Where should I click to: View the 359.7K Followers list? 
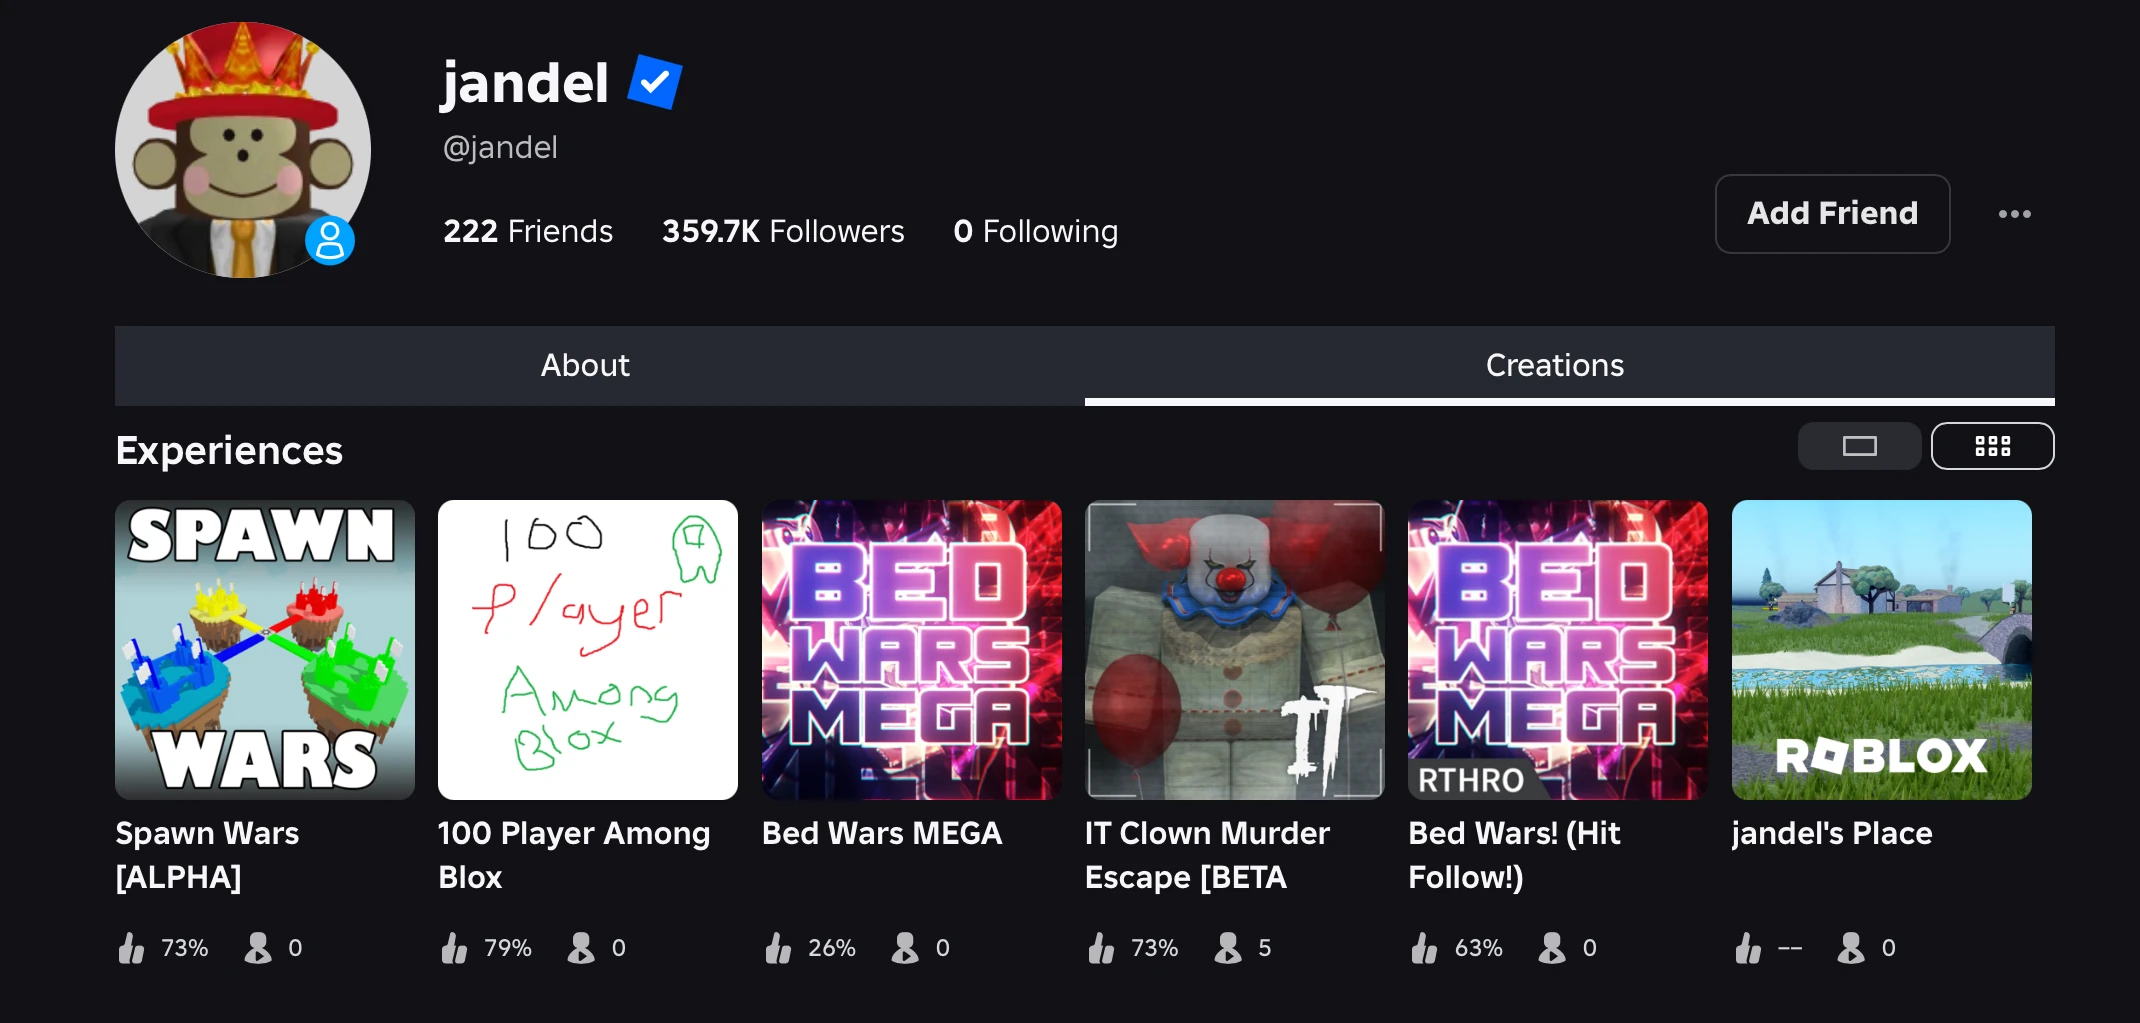(783, 231)
